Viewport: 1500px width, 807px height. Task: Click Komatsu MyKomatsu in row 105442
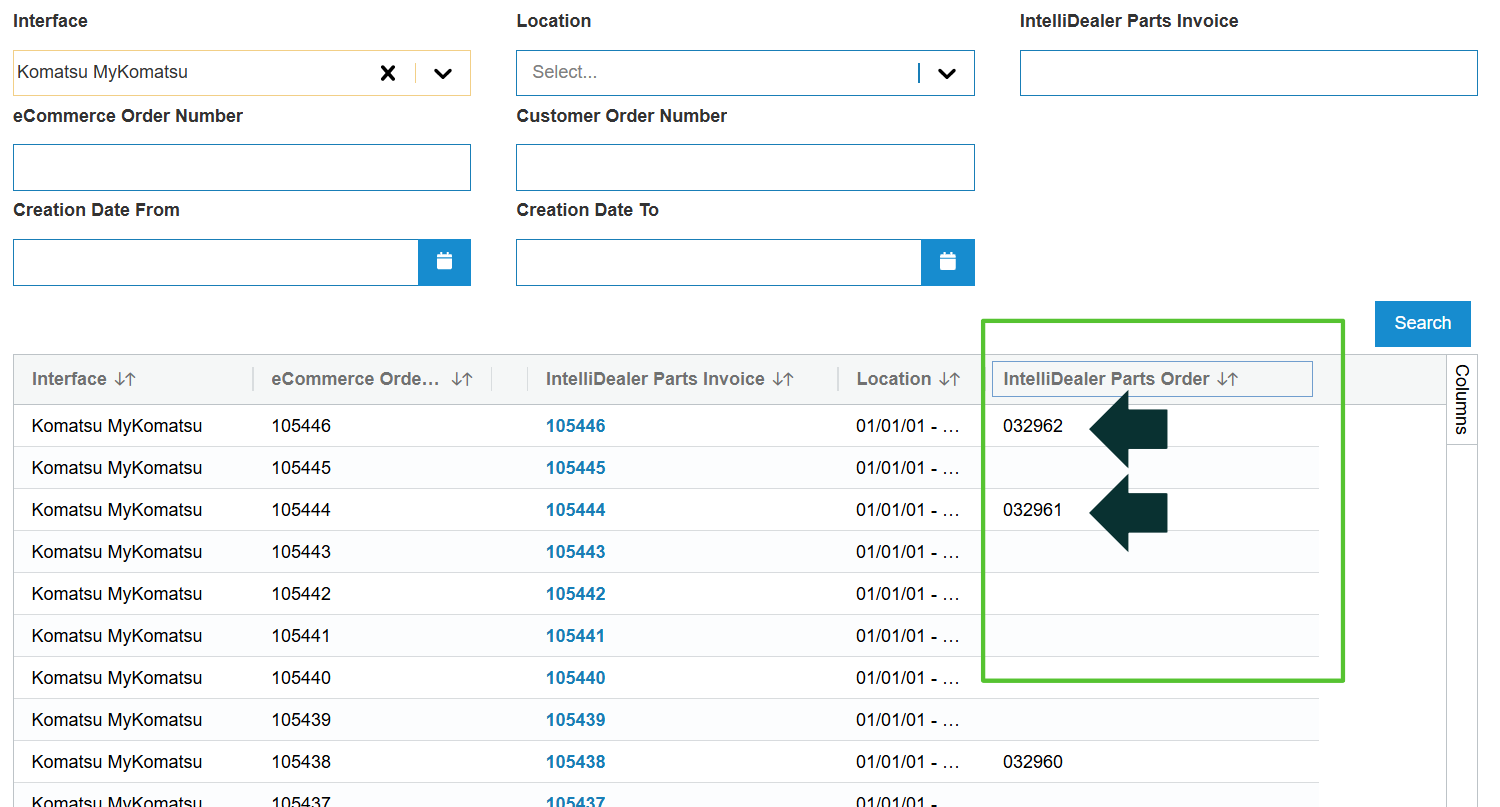coord(117,594)
